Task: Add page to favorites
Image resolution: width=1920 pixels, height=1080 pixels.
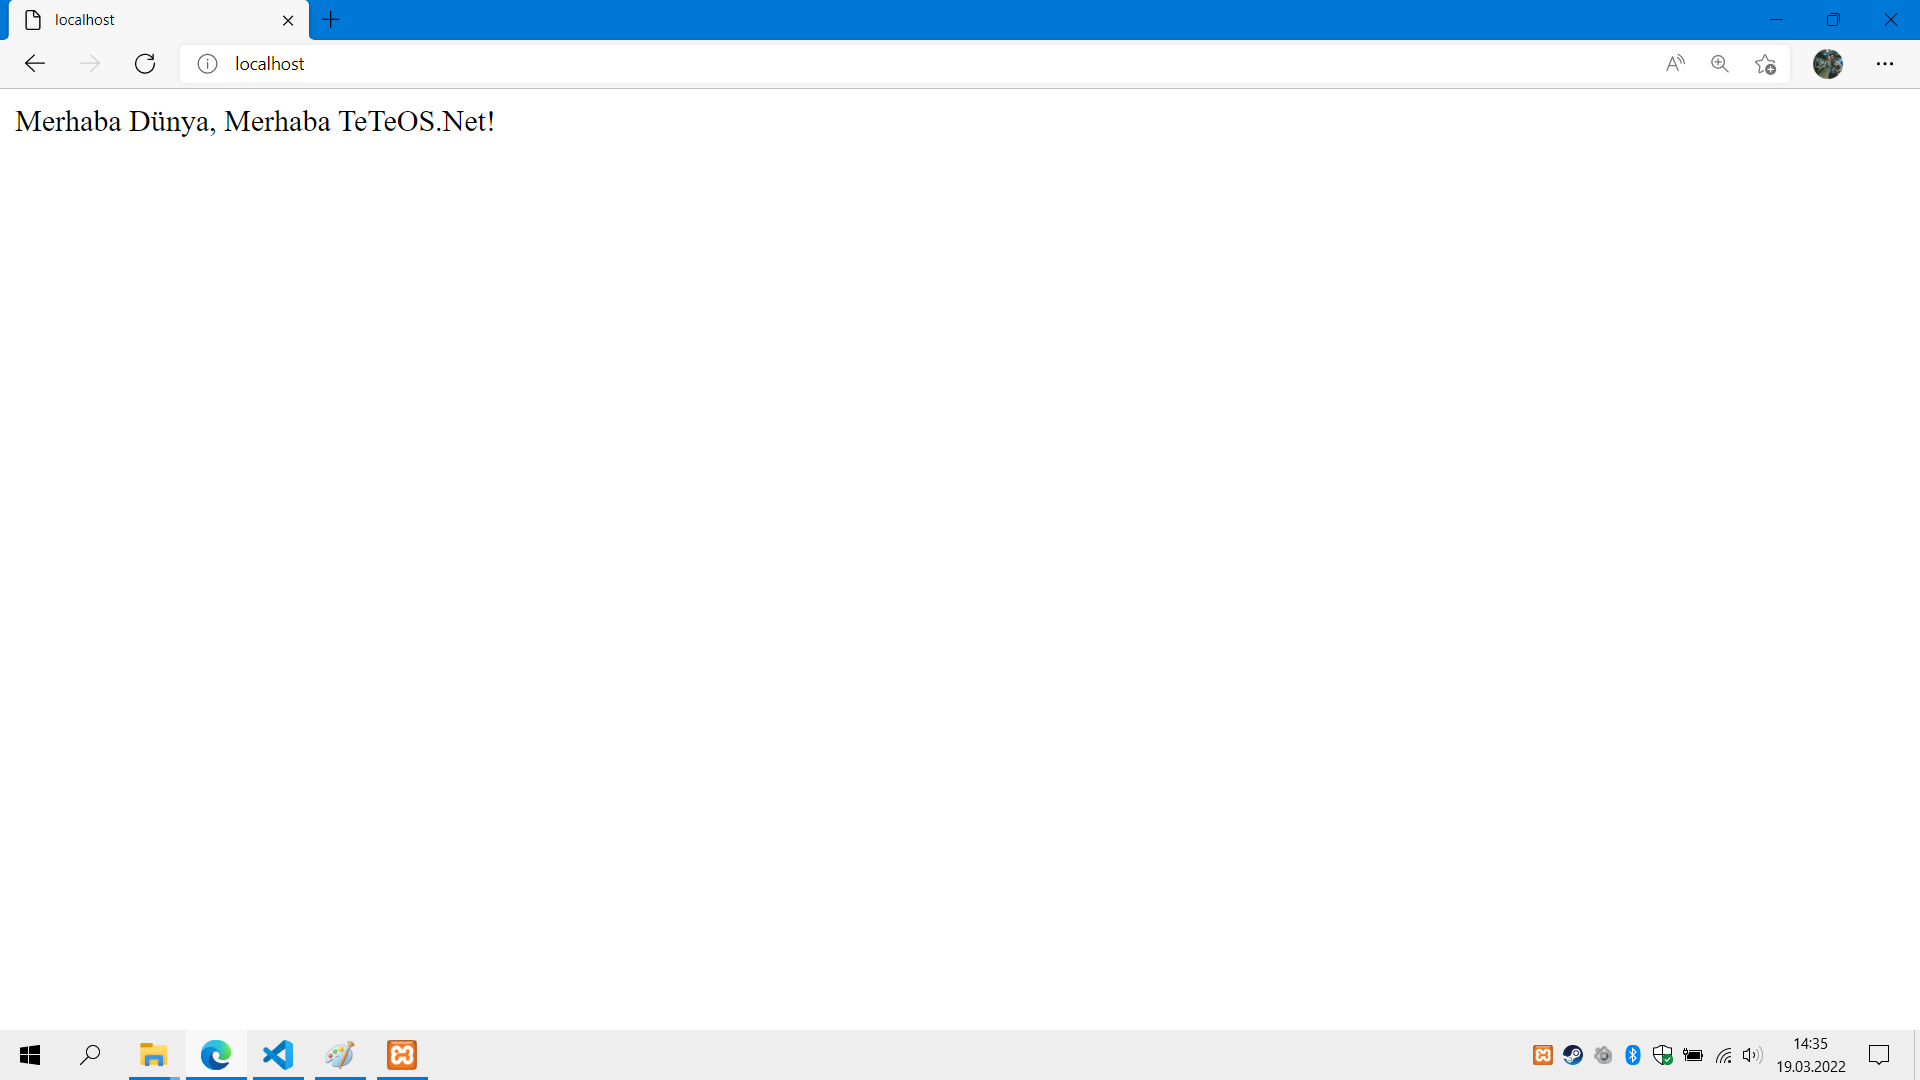Action: coord(1765,64)
